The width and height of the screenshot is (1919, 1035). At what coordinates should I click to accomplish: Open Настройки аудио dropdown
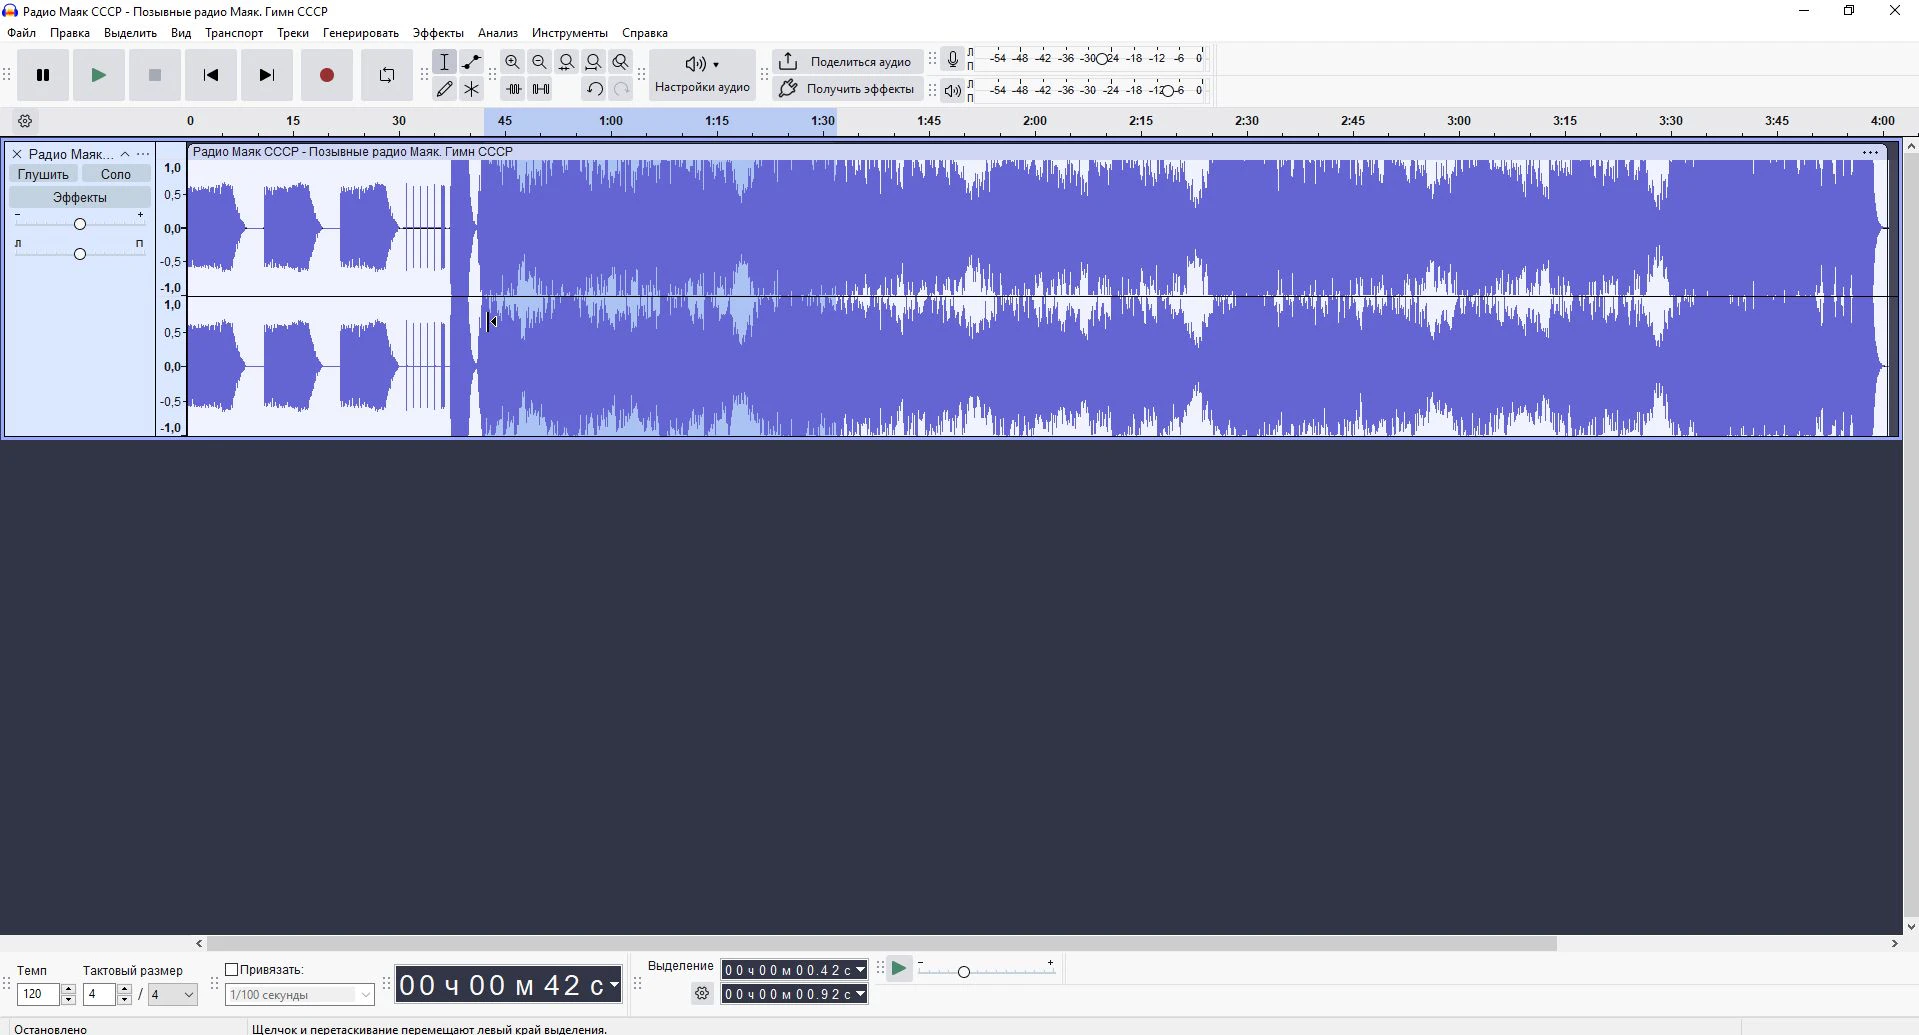[702, 75]
